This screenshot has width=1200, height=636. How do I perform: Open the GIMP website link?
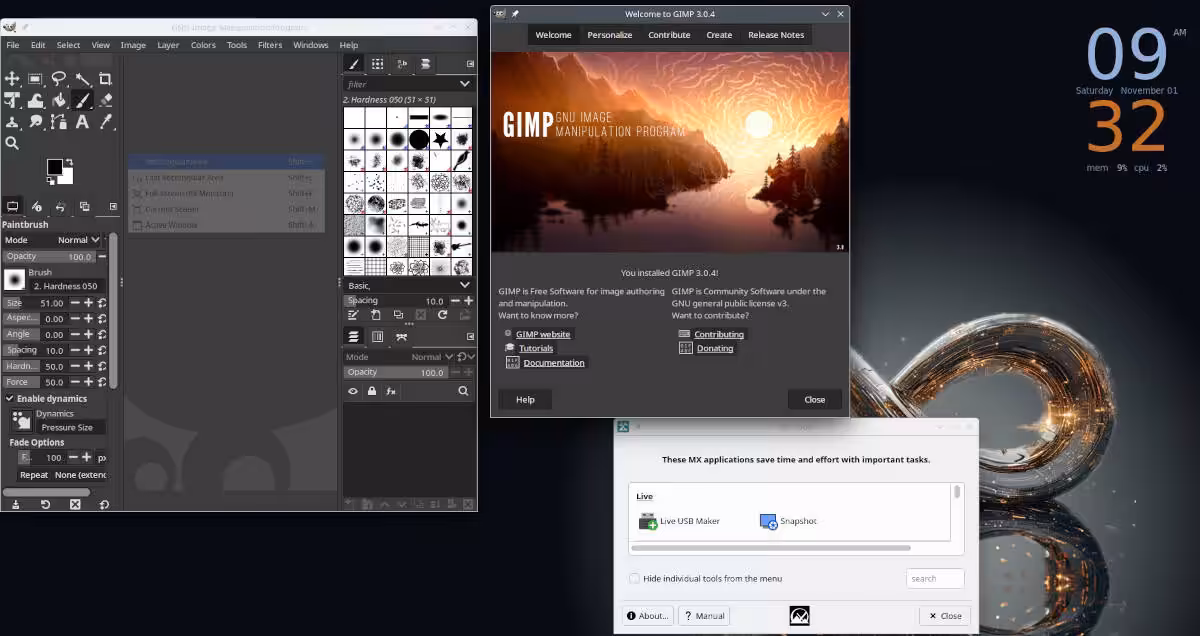[543, 334]
